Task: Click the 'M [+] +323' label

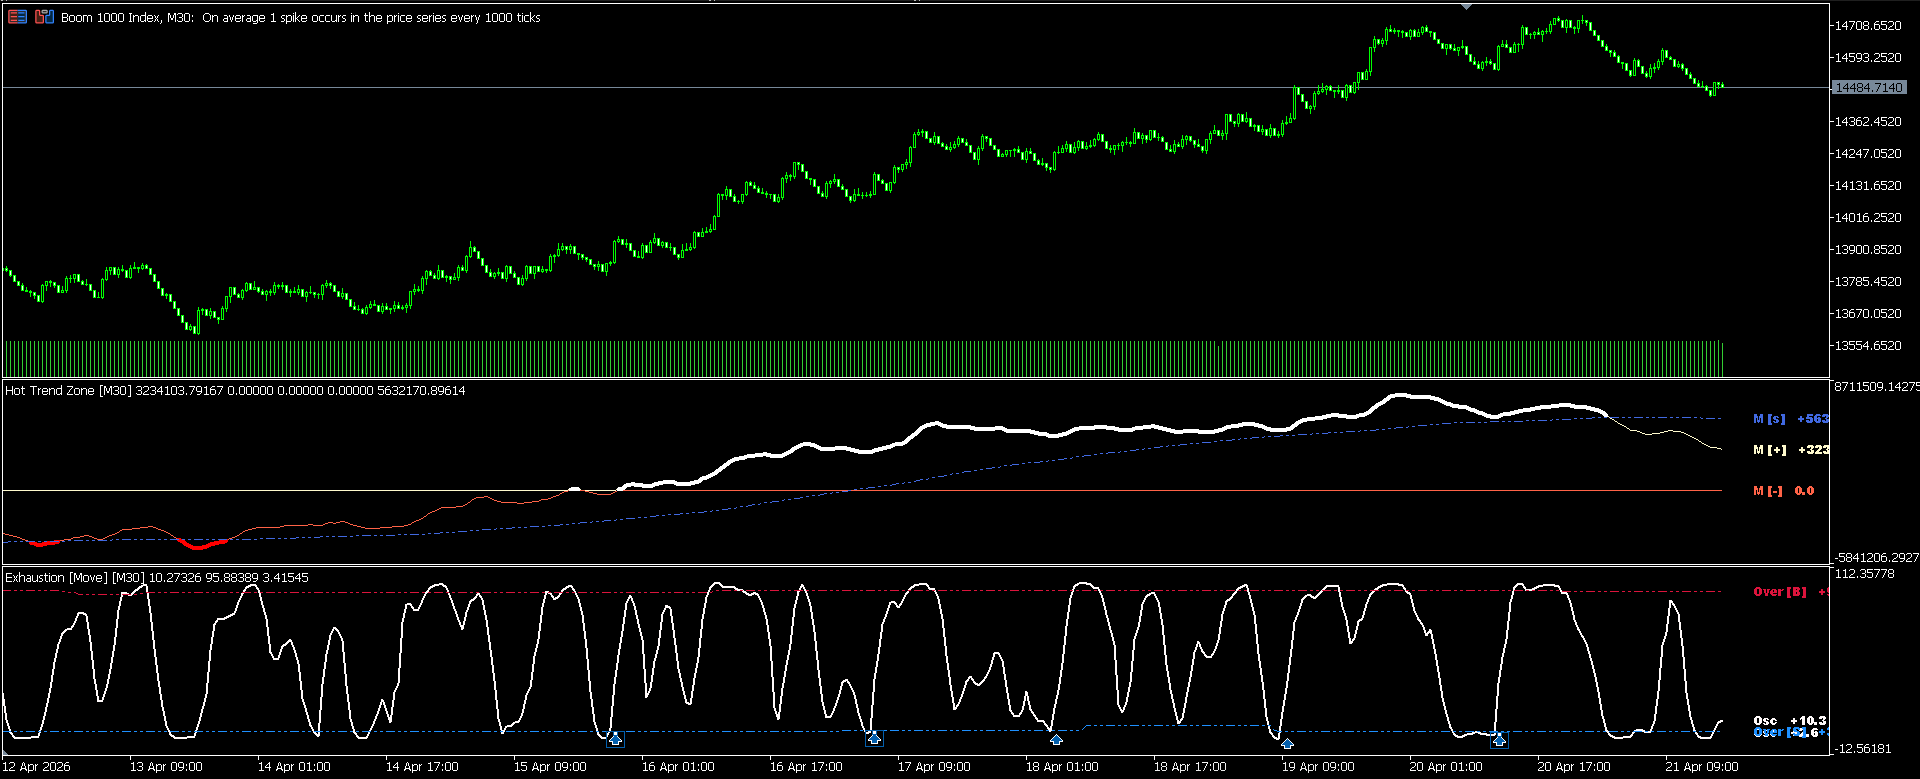Action: click(x=1790, y=450)
